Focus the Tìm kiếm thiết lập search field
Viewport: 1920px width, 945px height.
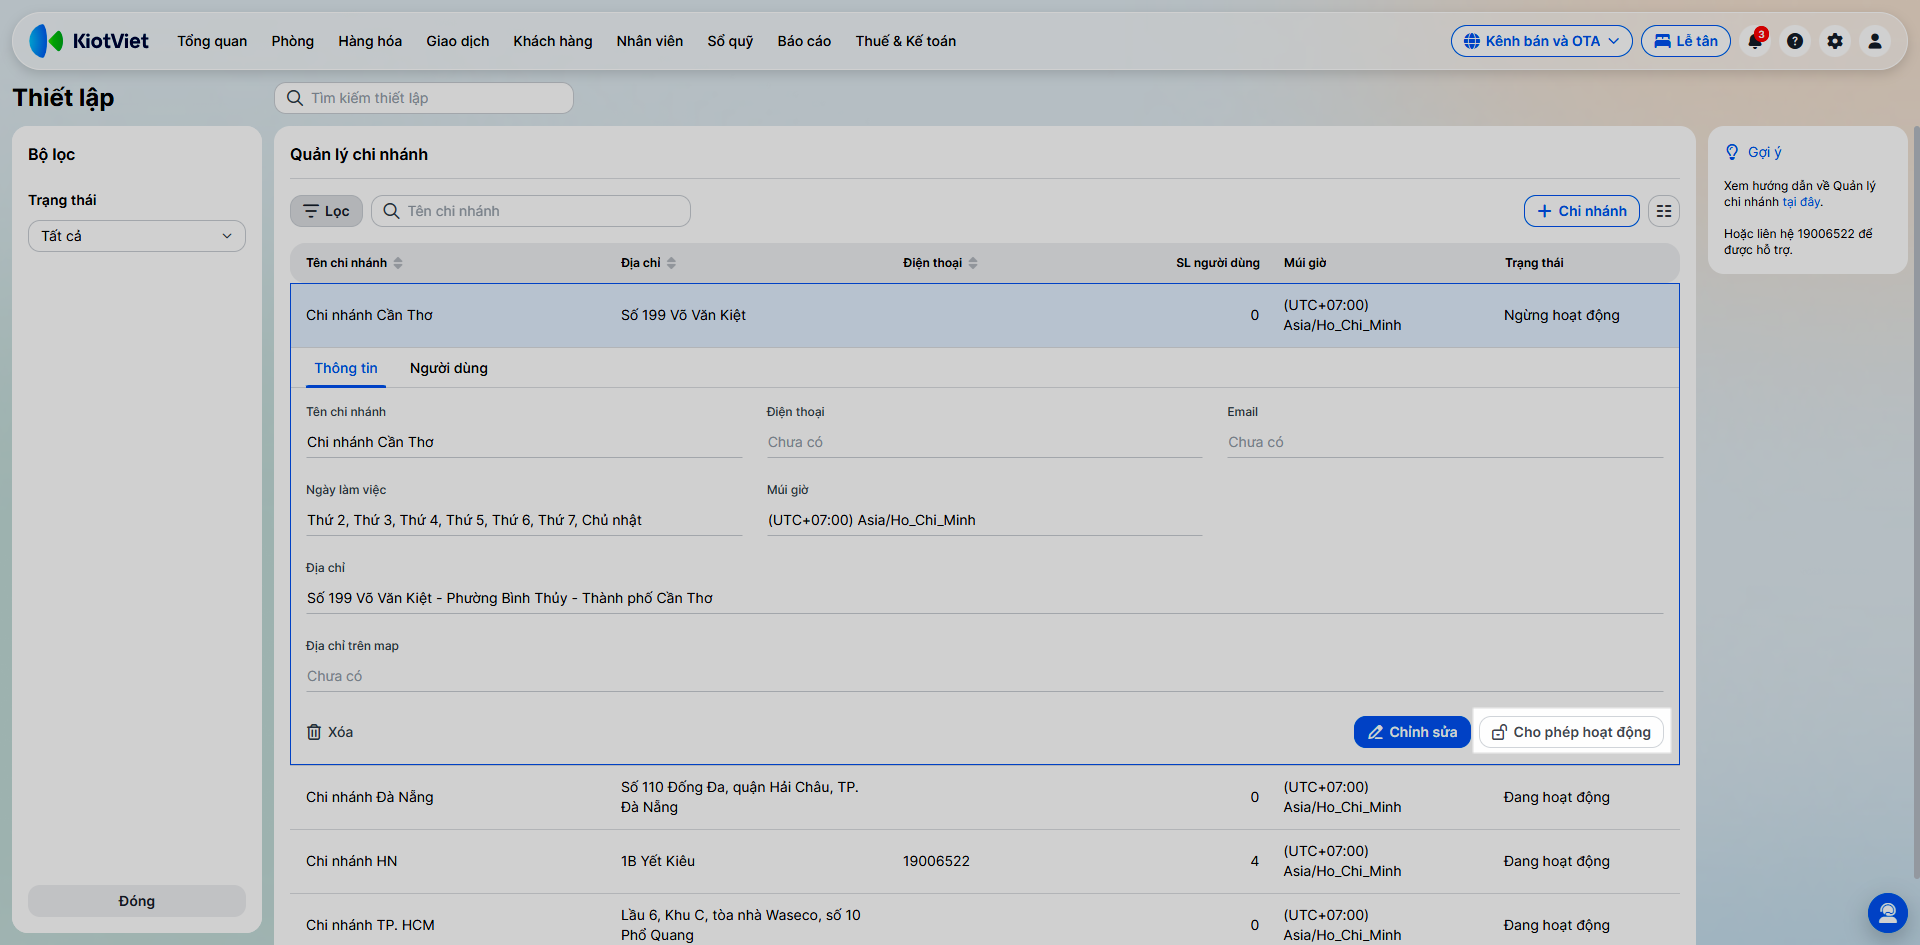point(424,98)
